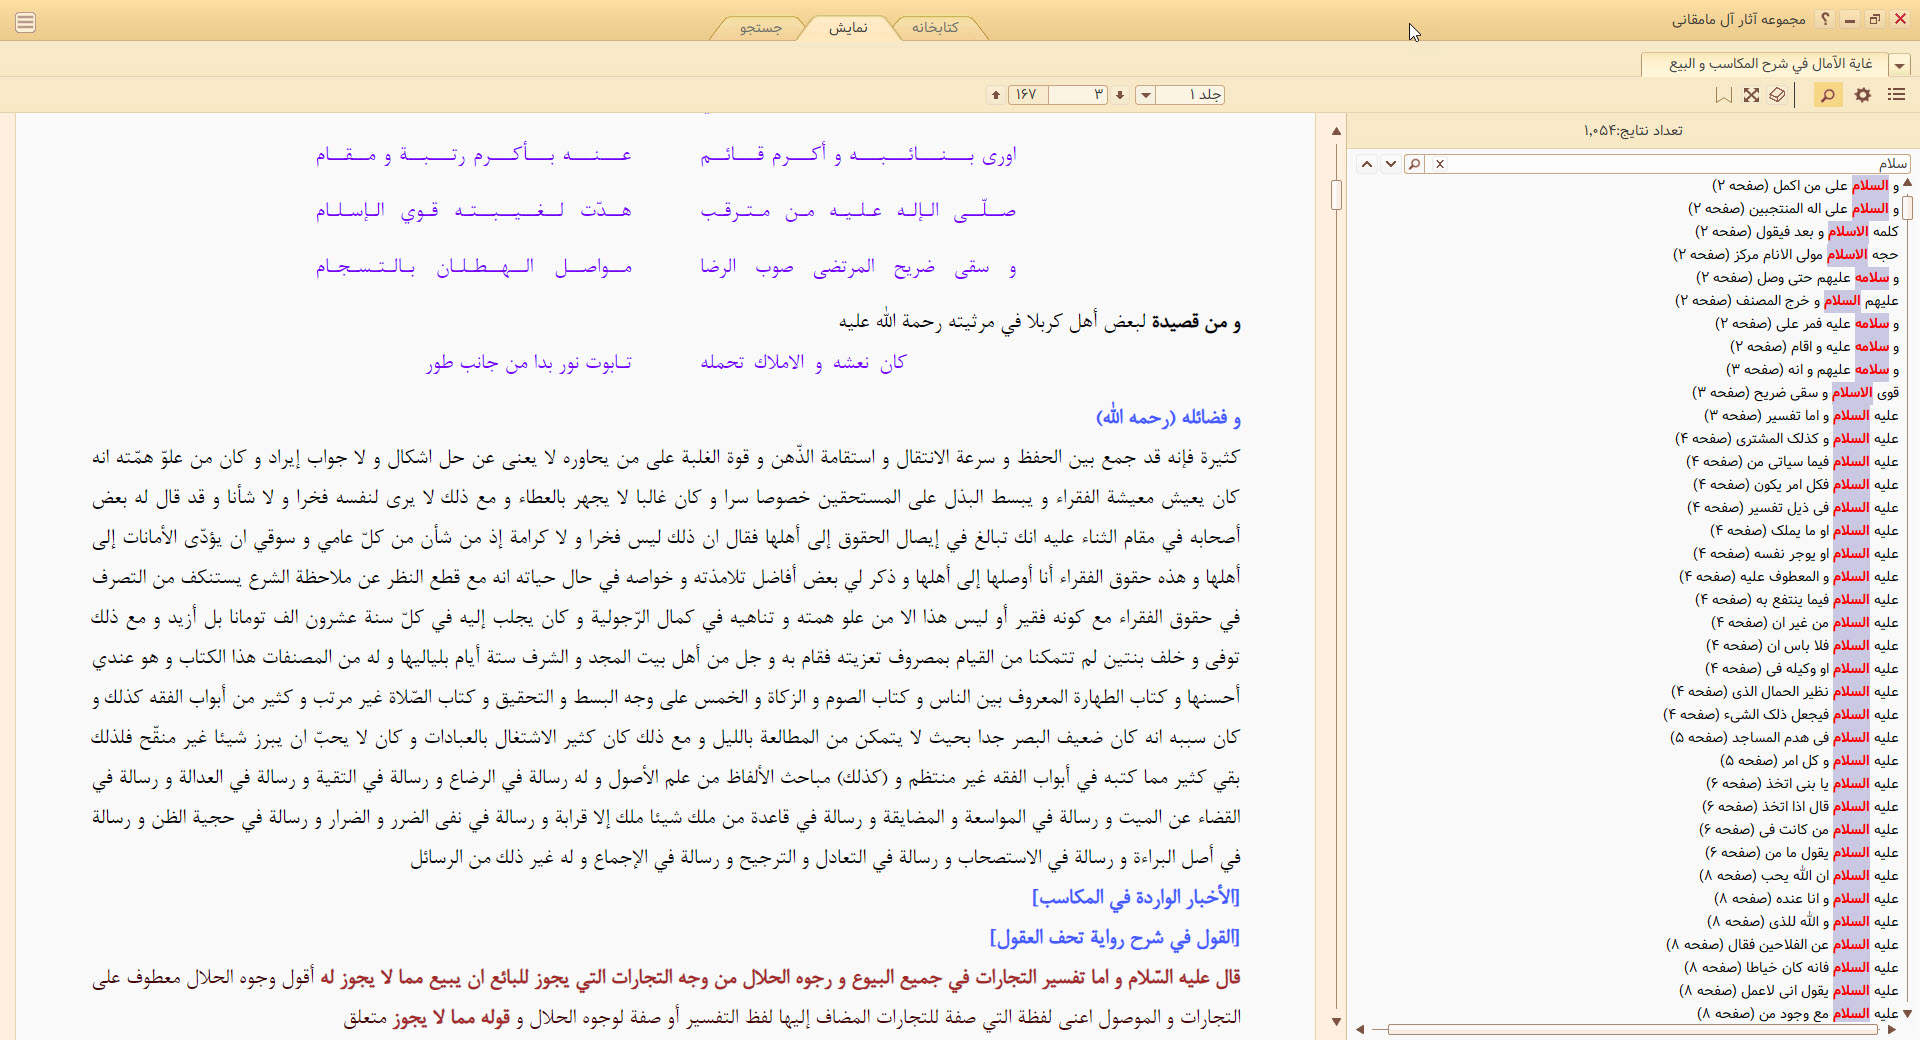This screenshot has width=1920, height=1040.
Task: Select the book tab غاية الآمال في شرح المكاسب و البيع
Action: point(1764,64)
